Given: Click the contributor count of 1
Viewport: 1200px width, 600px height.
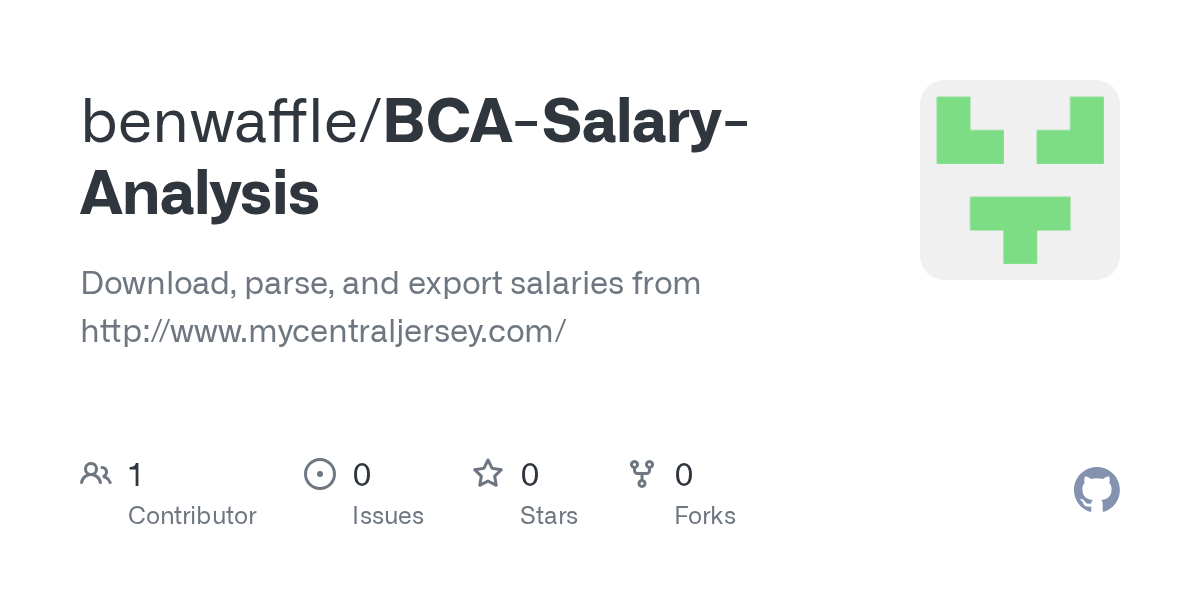Looking at the screenshot, I should (135, 474).
